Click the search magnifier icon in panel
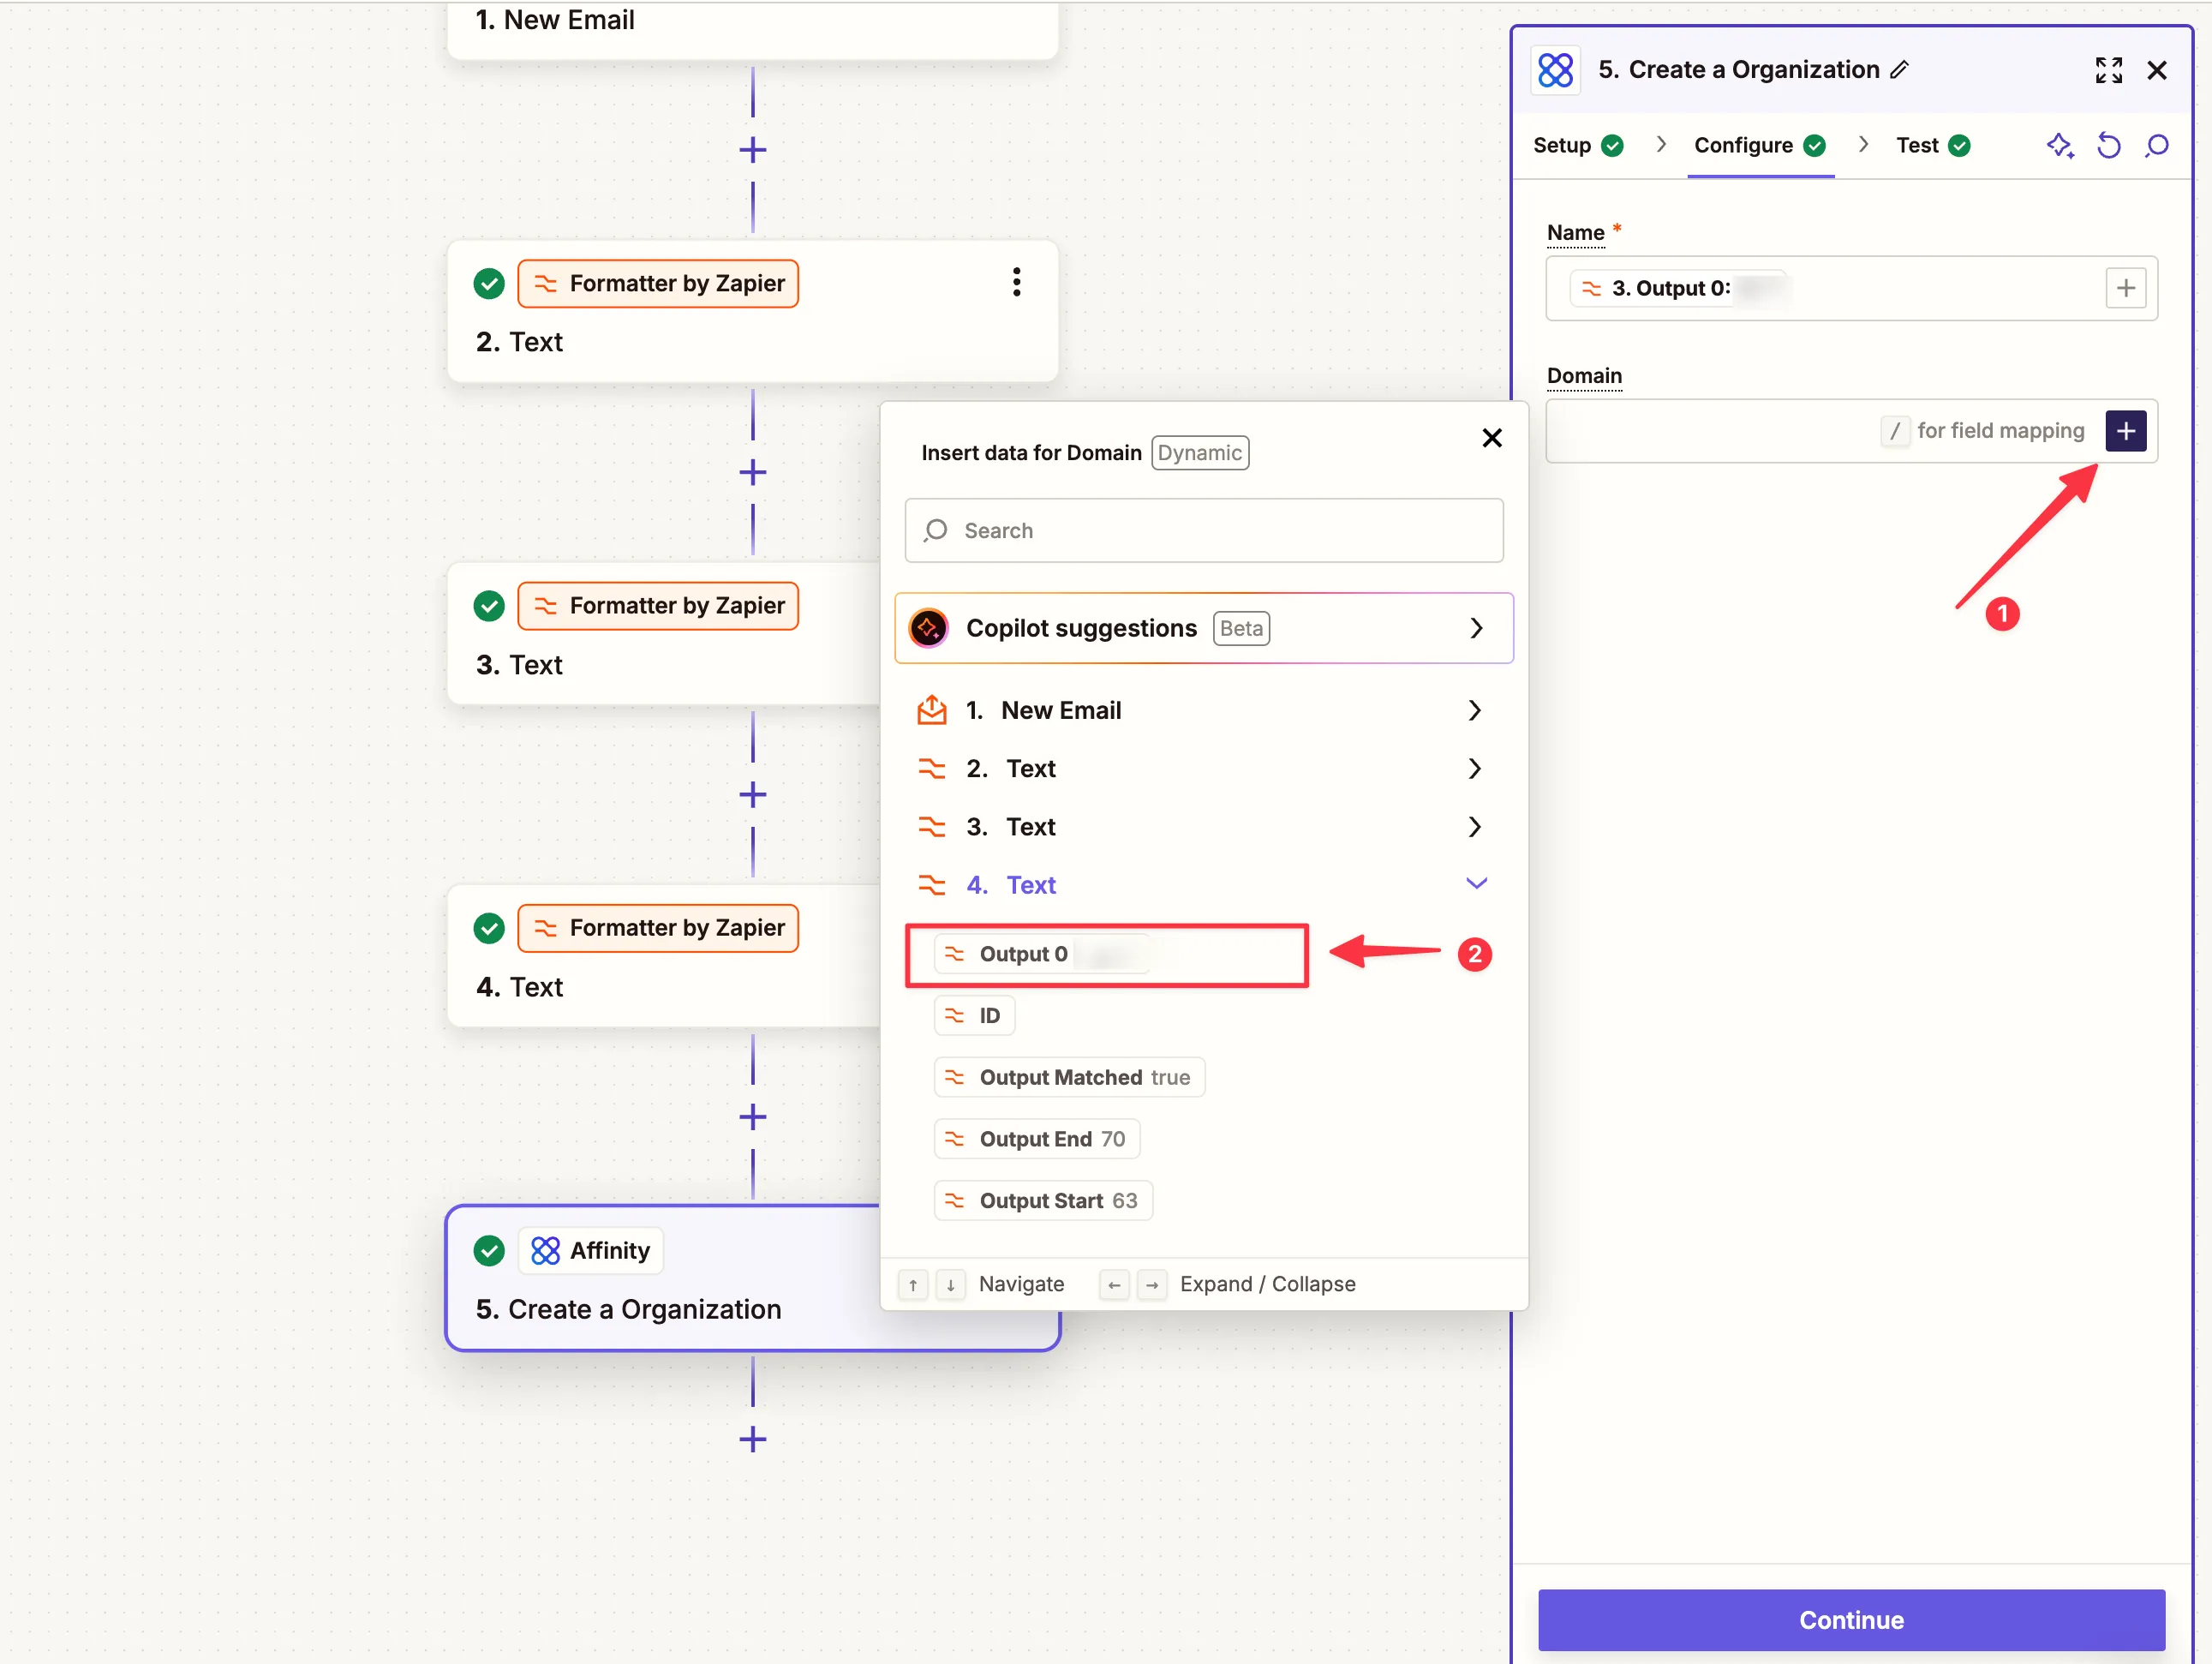The width and height of the screenshot is (2212, 1664). (2157, 146)
